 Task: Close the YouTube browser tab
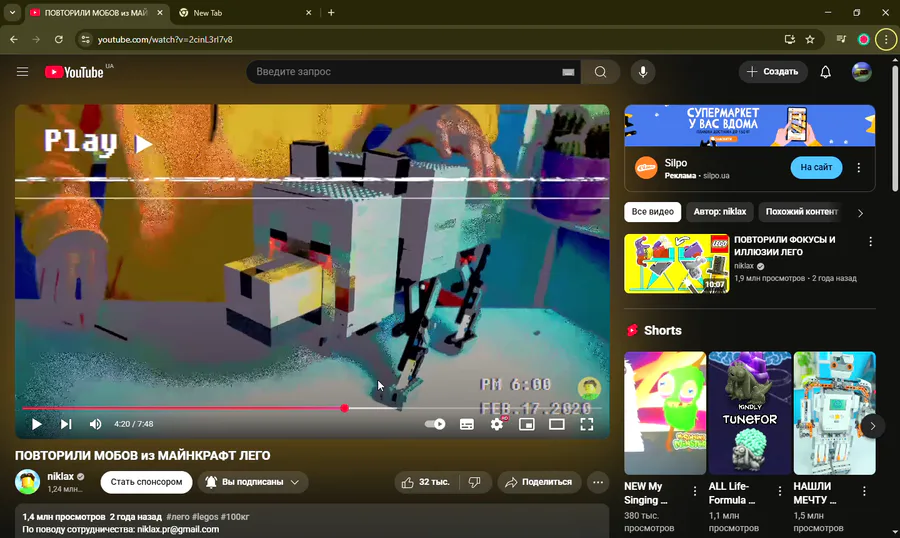160,13
